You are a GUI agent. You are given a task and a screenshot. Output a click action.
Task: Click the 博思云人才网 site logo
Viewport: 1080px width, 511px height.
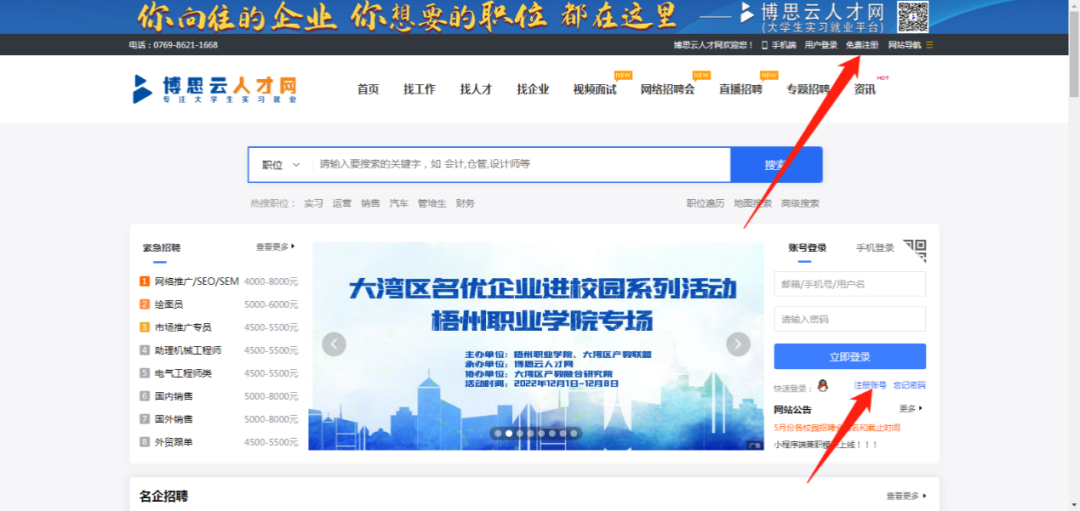(215, 89)
